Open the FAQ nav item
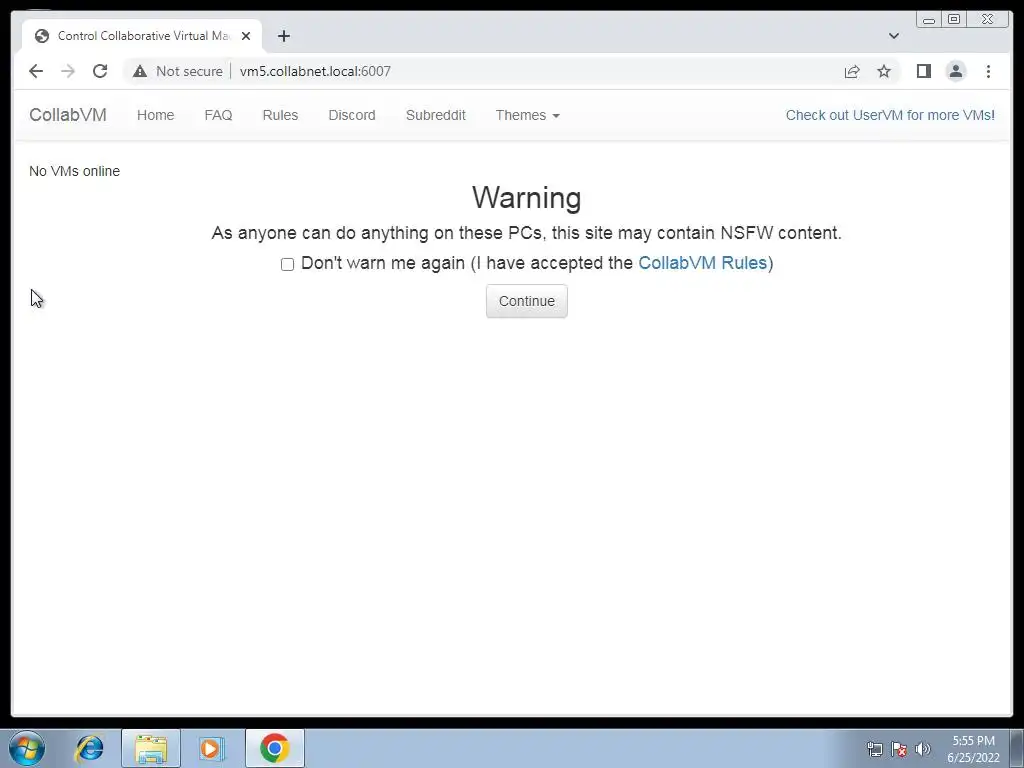This screenshot has height=768, width=1024. pos(218,115)
